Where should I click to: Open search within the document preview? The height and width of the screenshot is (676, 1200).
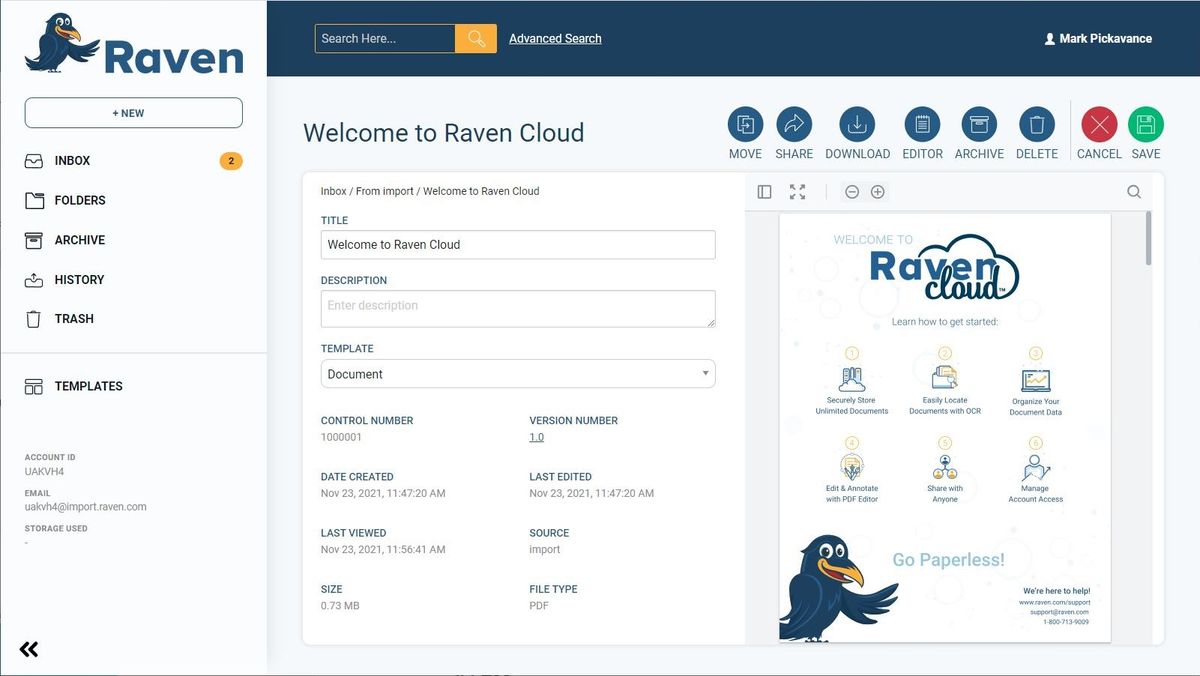tap(1134, 191)
